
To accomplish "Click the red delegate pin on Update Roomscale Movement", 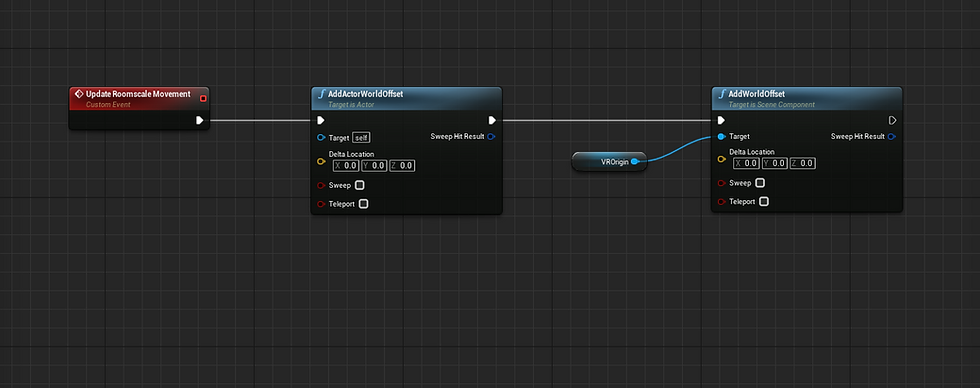I will [203, 98].
